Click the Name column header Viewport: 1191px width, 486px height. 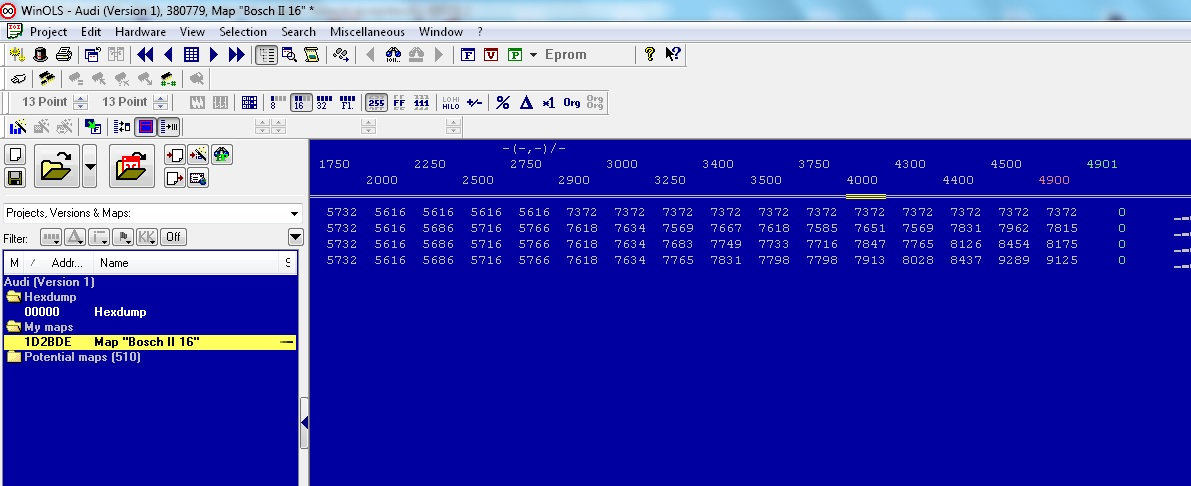pyautogui.click(x=114, y=263)
